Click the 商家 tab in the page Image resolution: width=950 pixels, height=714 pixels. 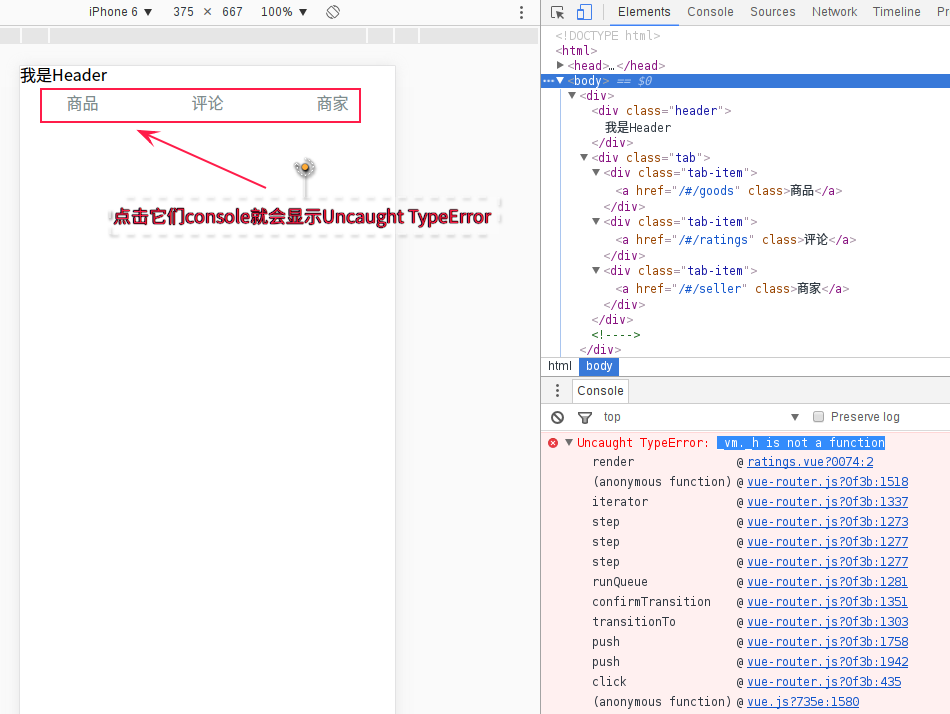pos(332,104)
